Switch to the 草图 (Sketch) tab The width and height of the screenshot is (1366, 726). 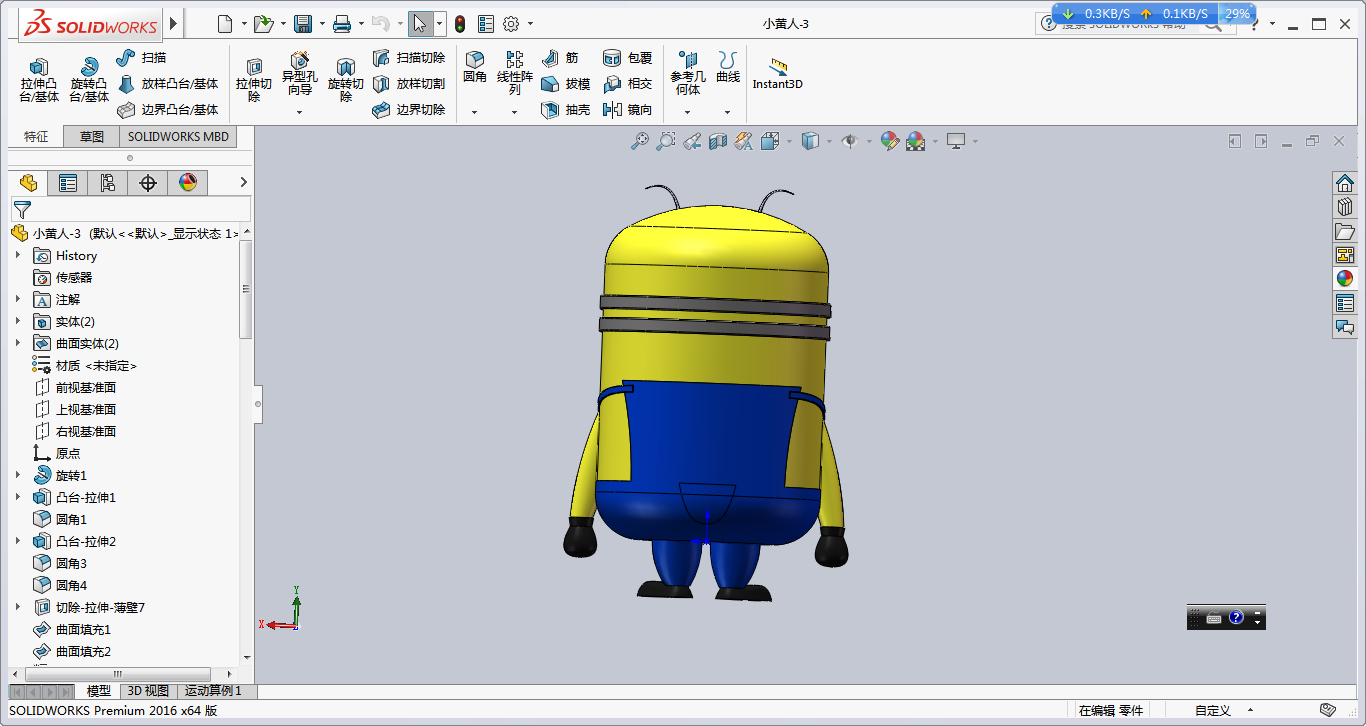pyautogui.click(x=92, y=137)
